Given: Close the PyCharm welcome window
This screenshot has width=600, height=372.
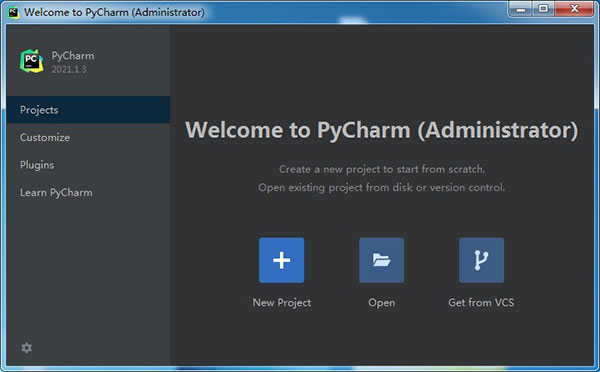Looking at the screenshot, I should [574, 9].
